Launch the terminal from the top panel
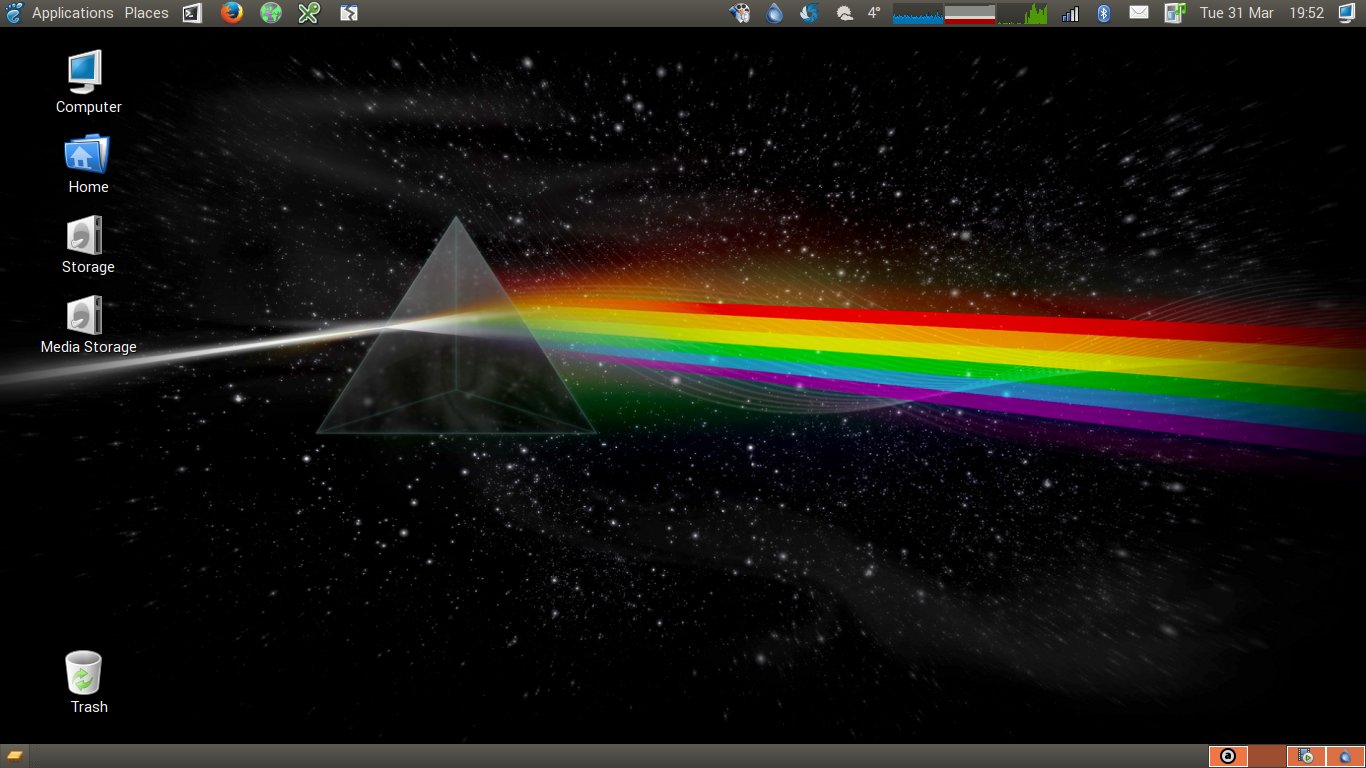Viewport: 1366px width, 768px height. coord(192,13)
